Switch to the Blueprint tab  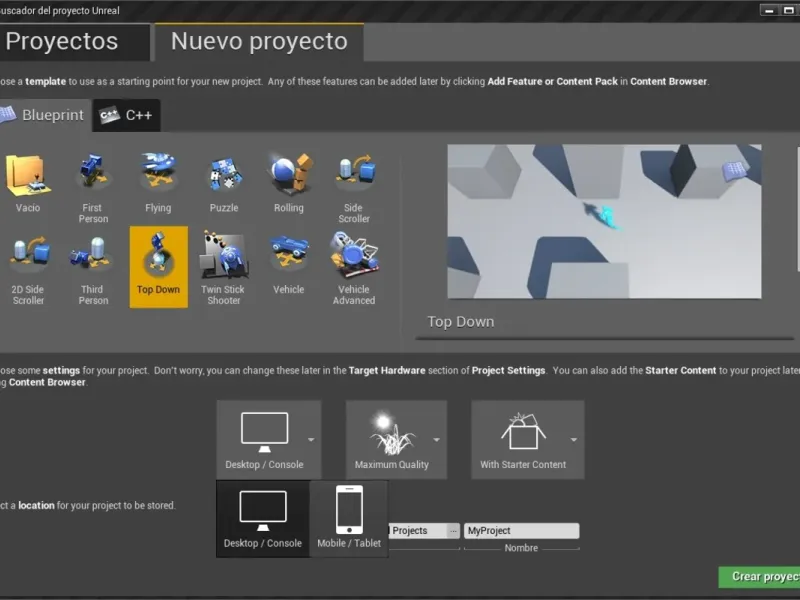[x=45, y=115]
